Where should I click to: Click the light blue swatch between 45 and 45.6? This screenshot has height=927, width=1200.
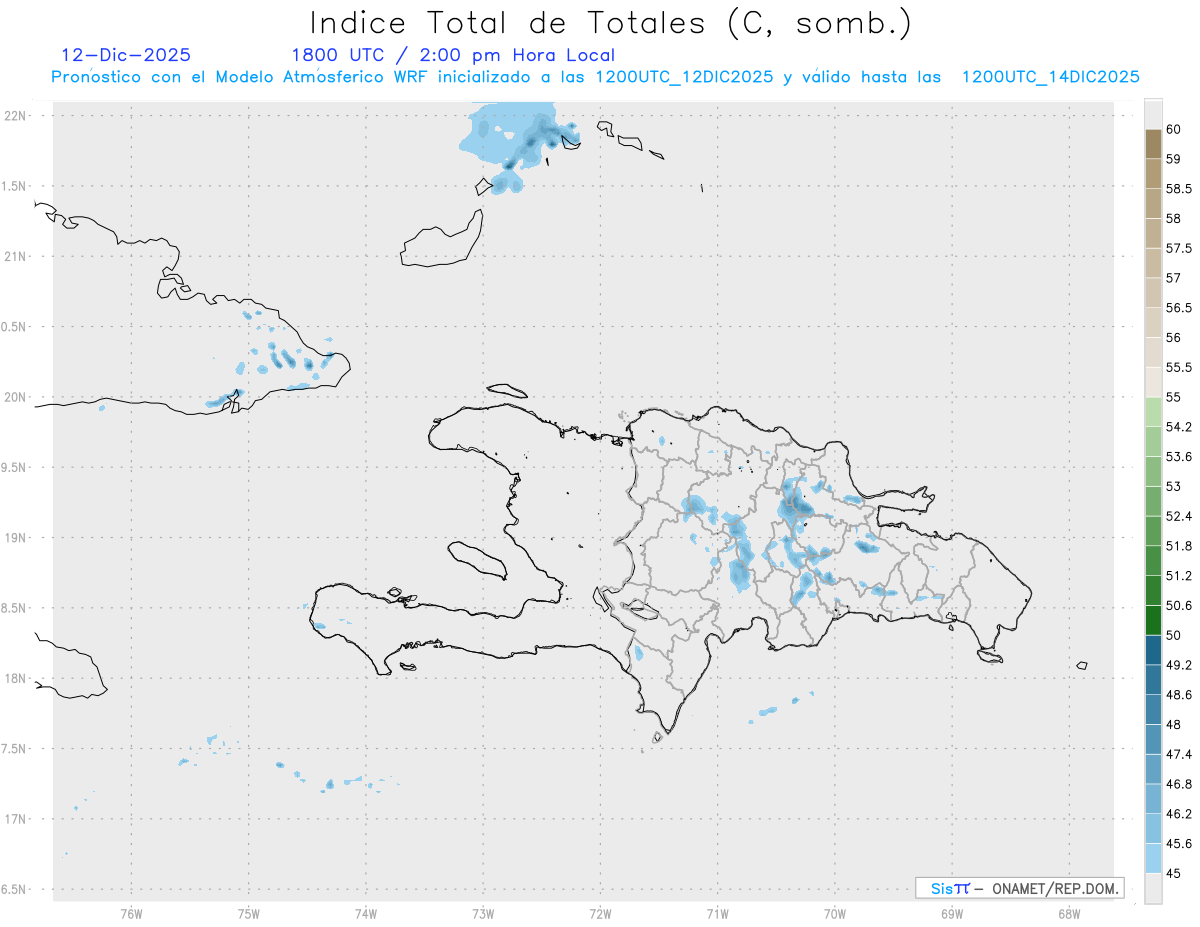pyautogui.click(x=1153, y=858)
